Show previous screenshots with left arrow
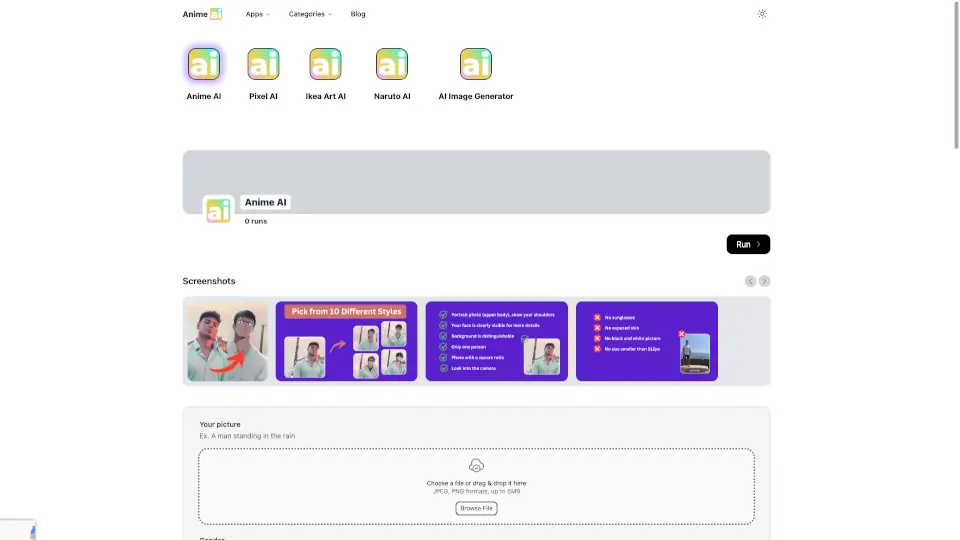The height and width of the screenshot is (540, 960). pyautogui.click(x=750, y=281)
